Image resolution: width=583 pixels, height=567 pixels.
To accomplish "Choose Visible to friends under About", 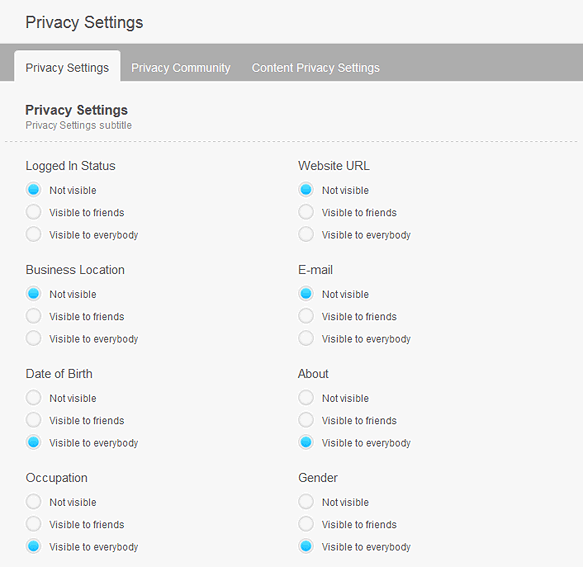I will click(x=306, y=420).
